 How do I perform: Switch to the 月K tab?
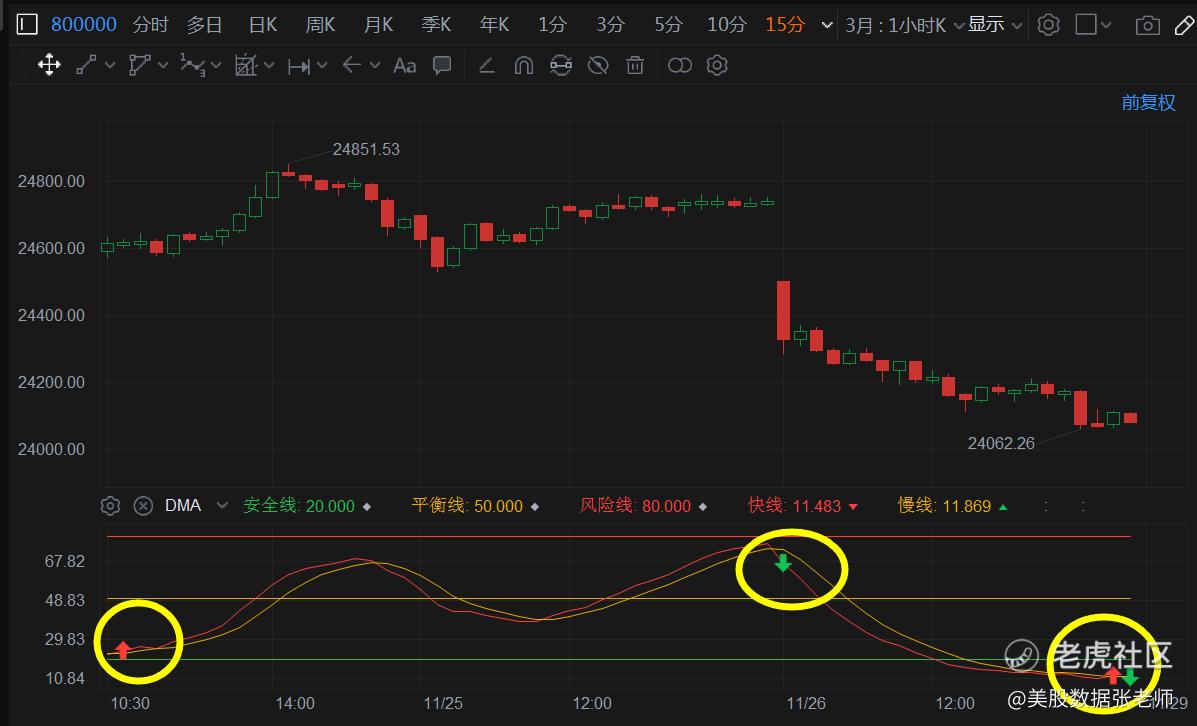[378, 25]
